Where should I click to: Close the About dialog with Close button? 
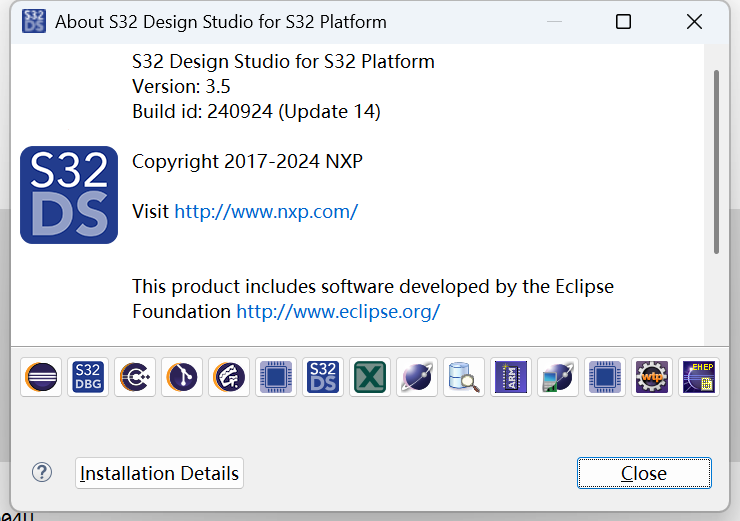[x=644, y=473]
